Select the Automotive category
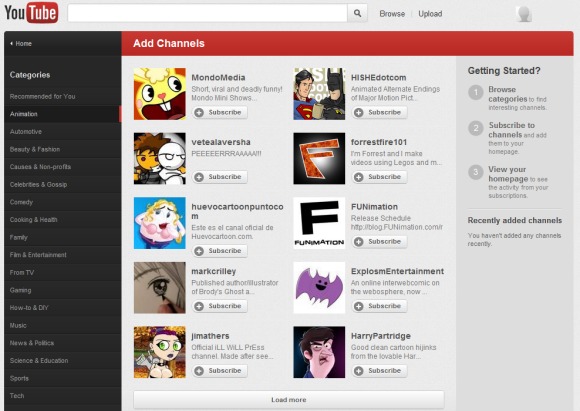580x411 pixels. point(63,132)
